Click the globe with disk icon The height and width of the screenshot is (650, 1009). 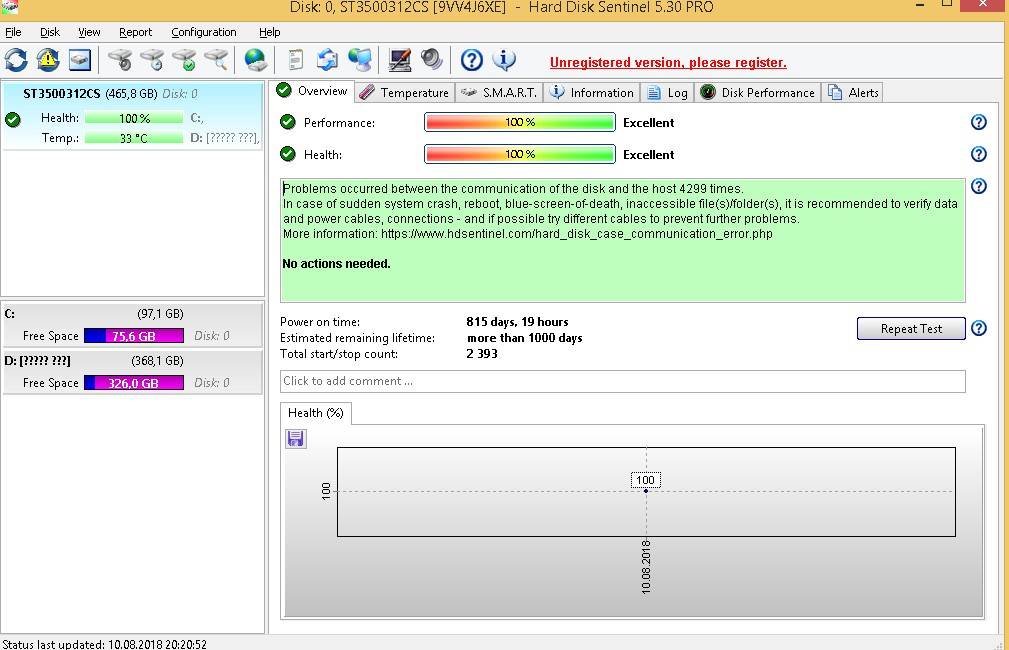(255, 60)
